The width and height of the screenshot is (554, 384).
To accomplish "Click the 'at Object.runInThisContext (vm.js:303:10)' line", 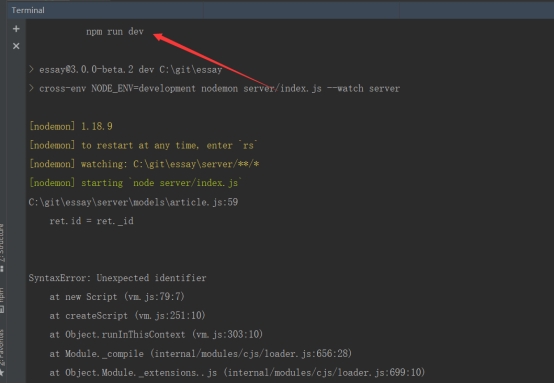I will pyautogui.click(x=156, y=335).
